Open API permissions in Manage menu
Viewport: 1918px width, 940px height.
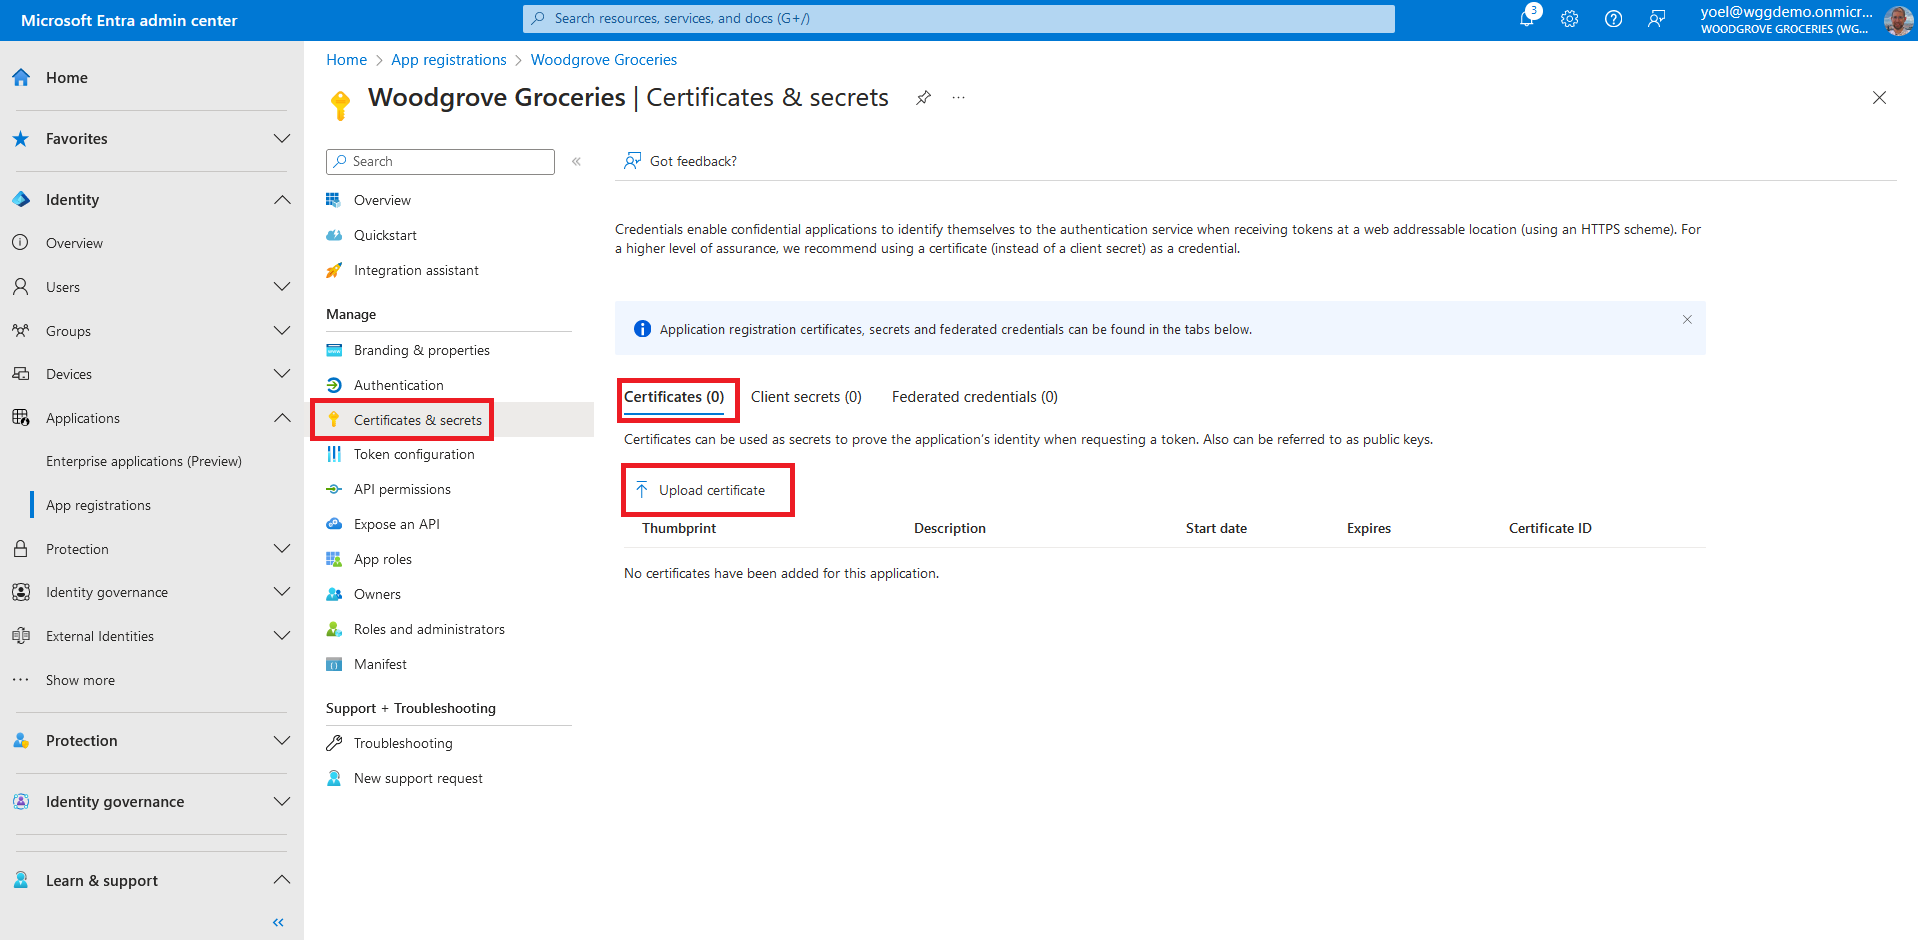click(x=402, y=489)
